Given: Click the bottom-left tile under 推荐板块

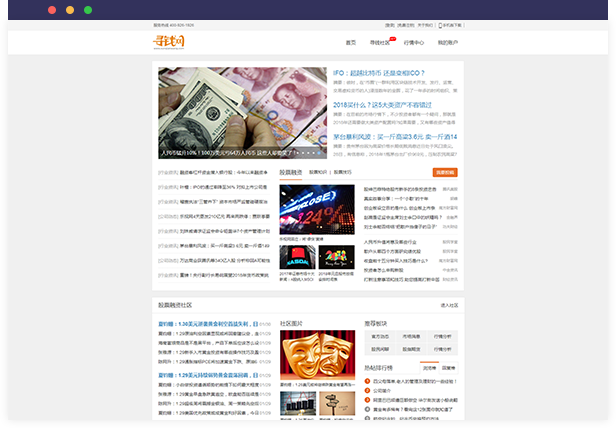Looking at the screenshot, I should tap(380, 349).
